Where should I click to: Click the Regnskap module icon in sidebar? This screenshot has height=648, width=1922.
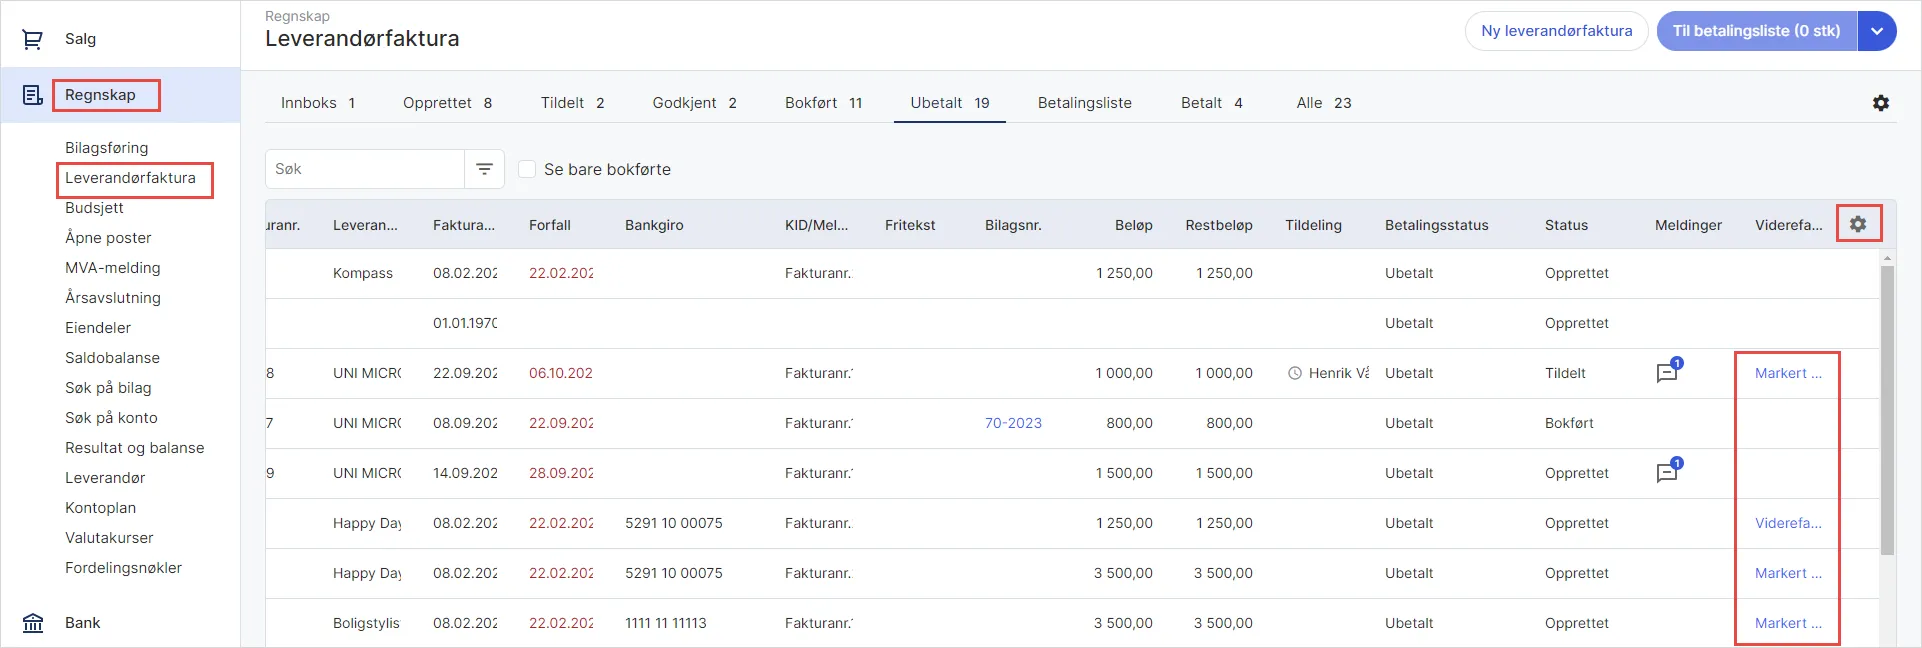(33, 95)
